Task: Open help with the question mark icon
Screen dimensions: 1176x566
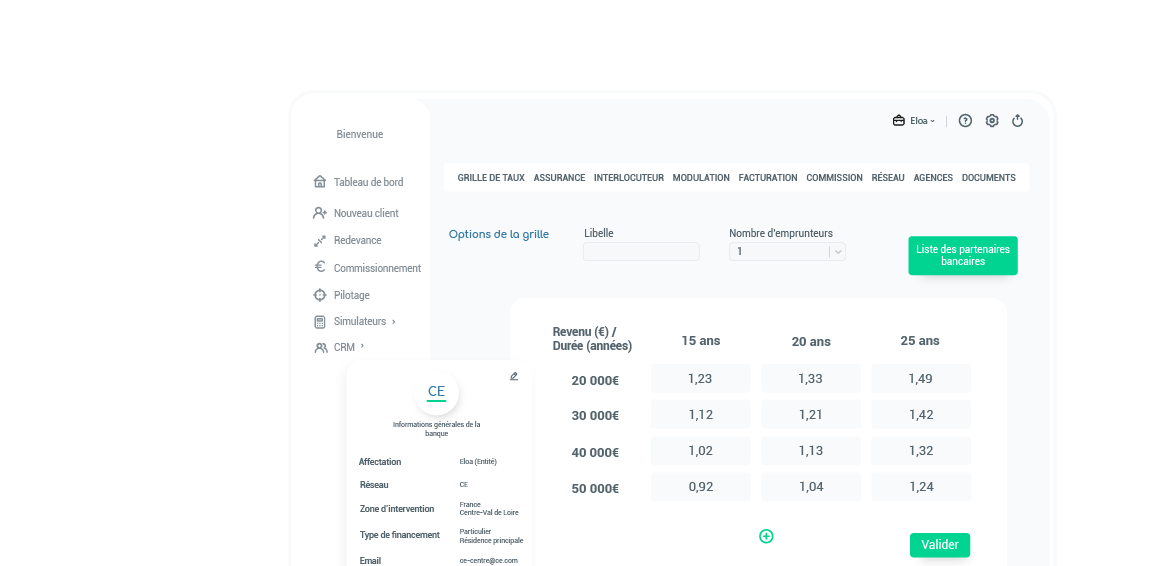Action: (965, 121)
